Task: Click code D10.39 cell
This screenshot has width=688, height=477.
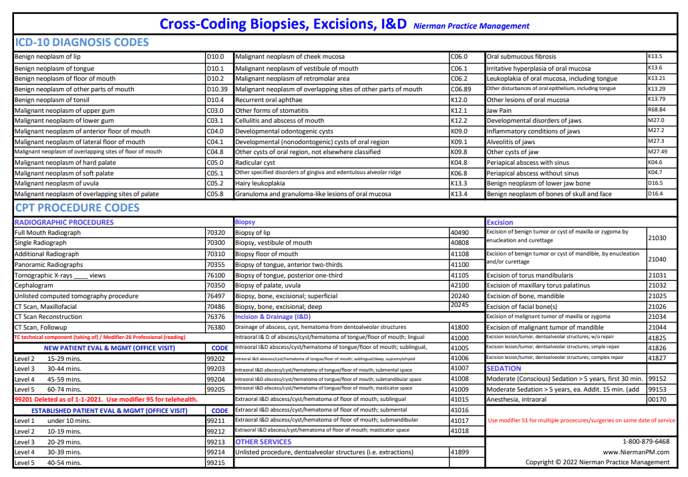Action: (x=217, y=90)
